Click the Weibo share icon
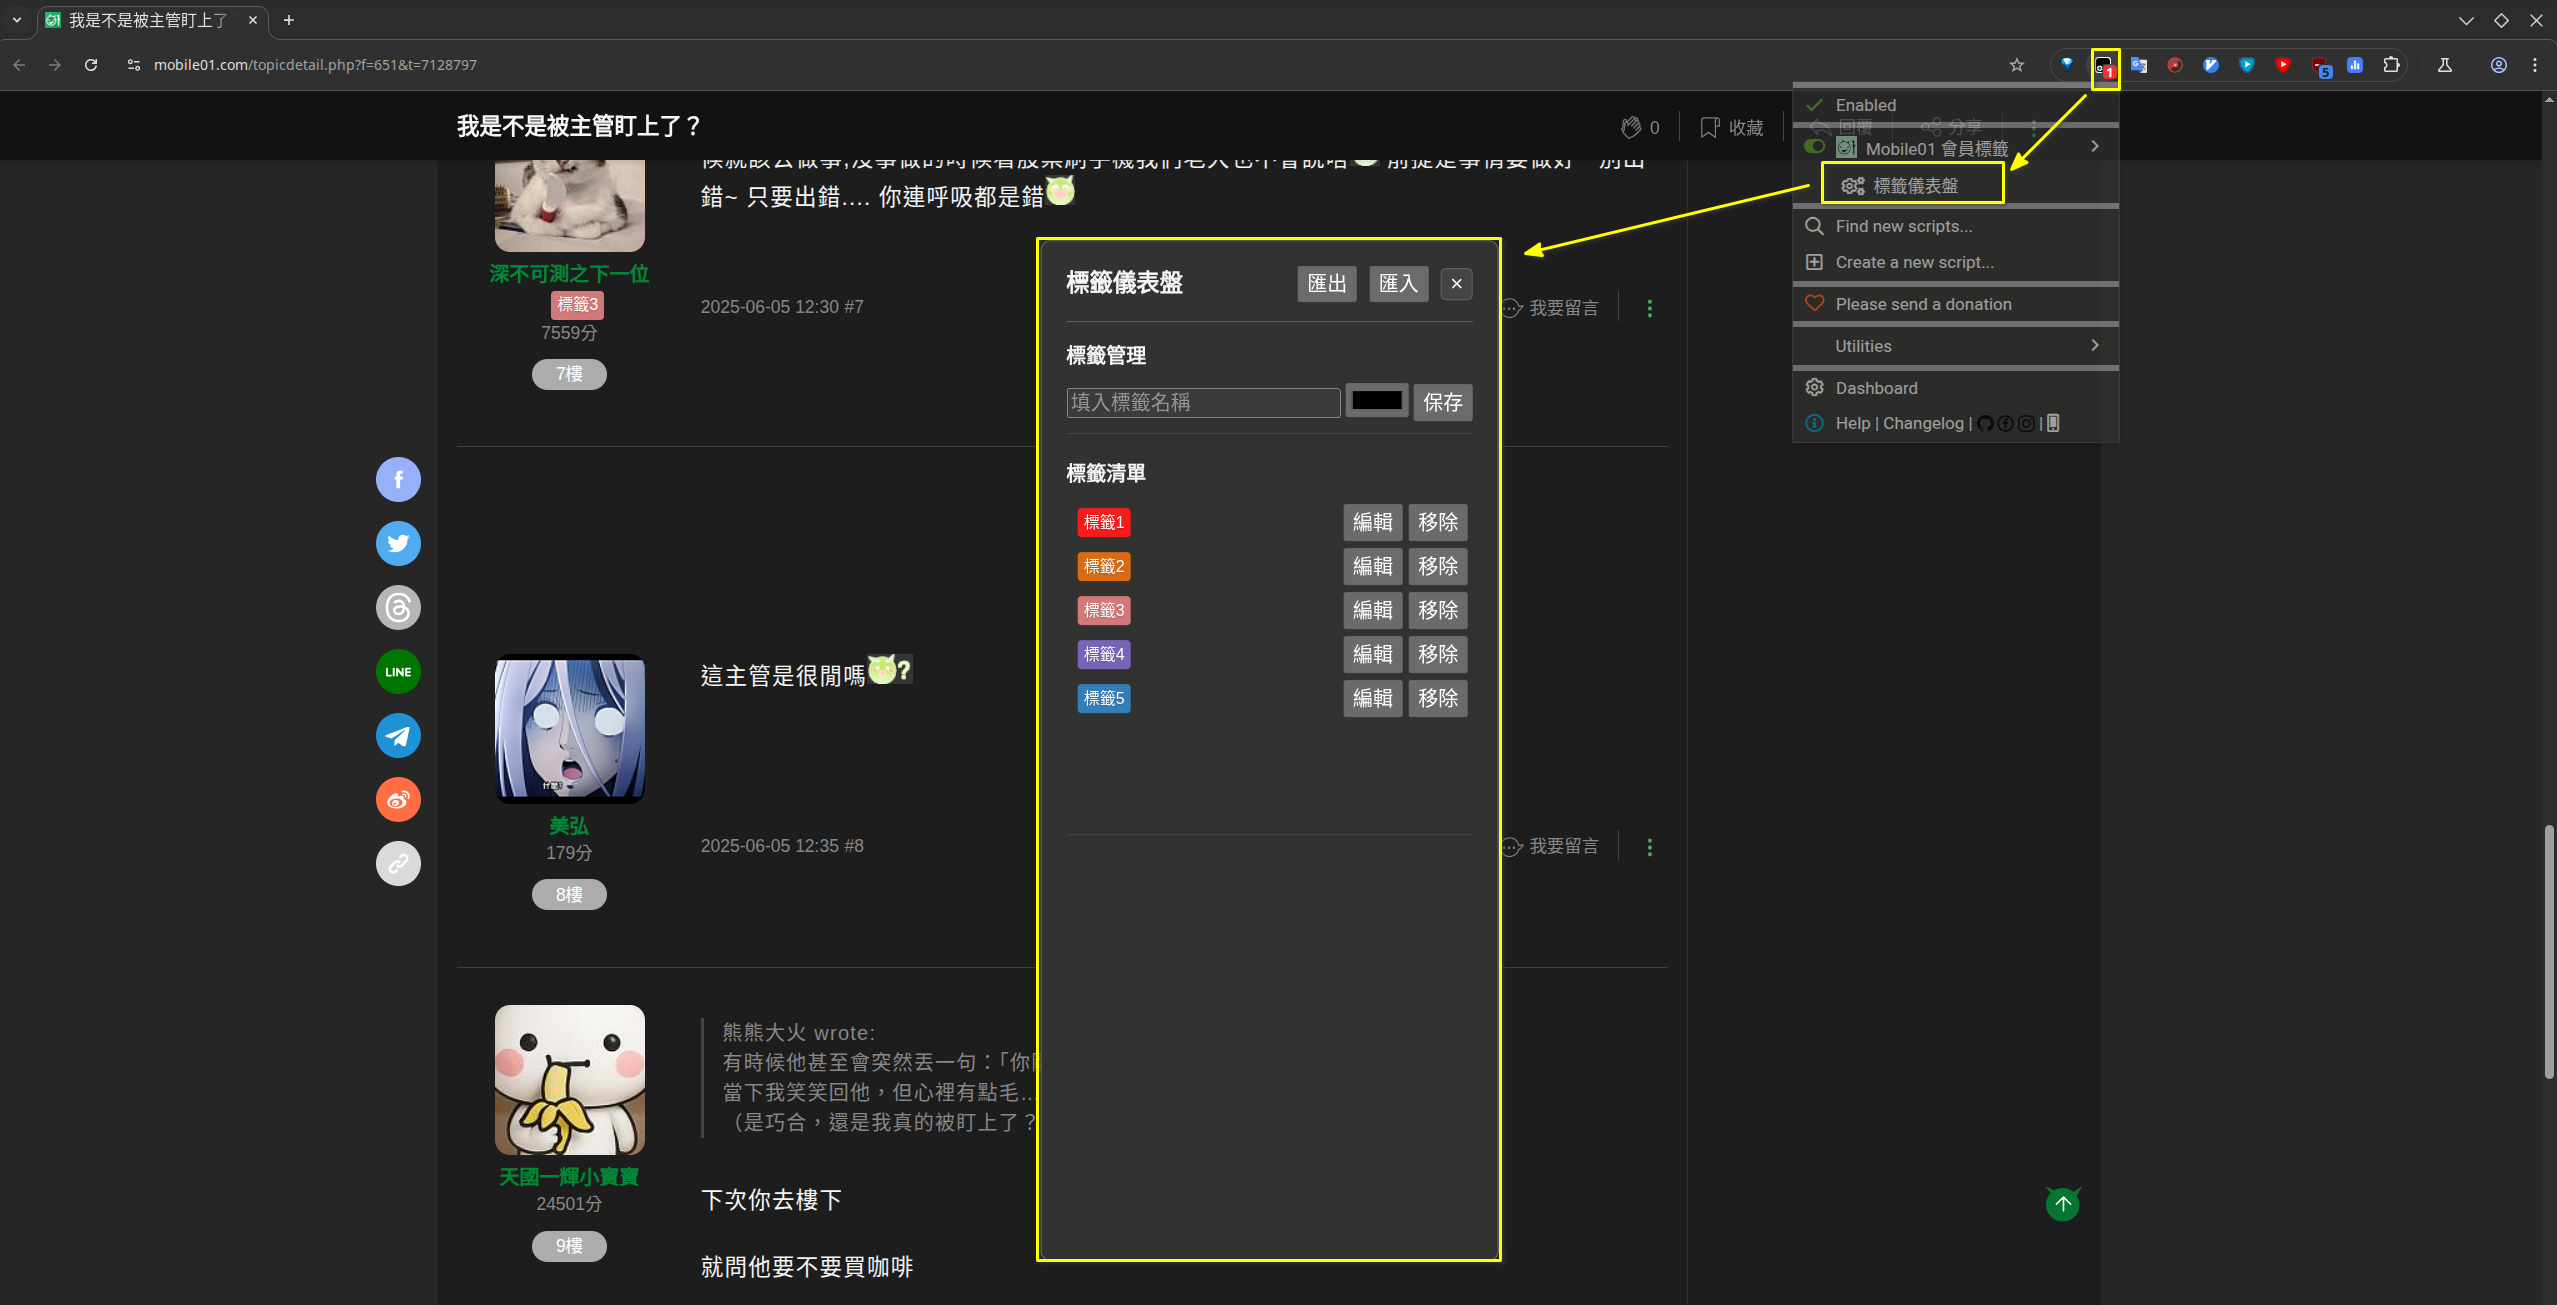 point(398,800)
